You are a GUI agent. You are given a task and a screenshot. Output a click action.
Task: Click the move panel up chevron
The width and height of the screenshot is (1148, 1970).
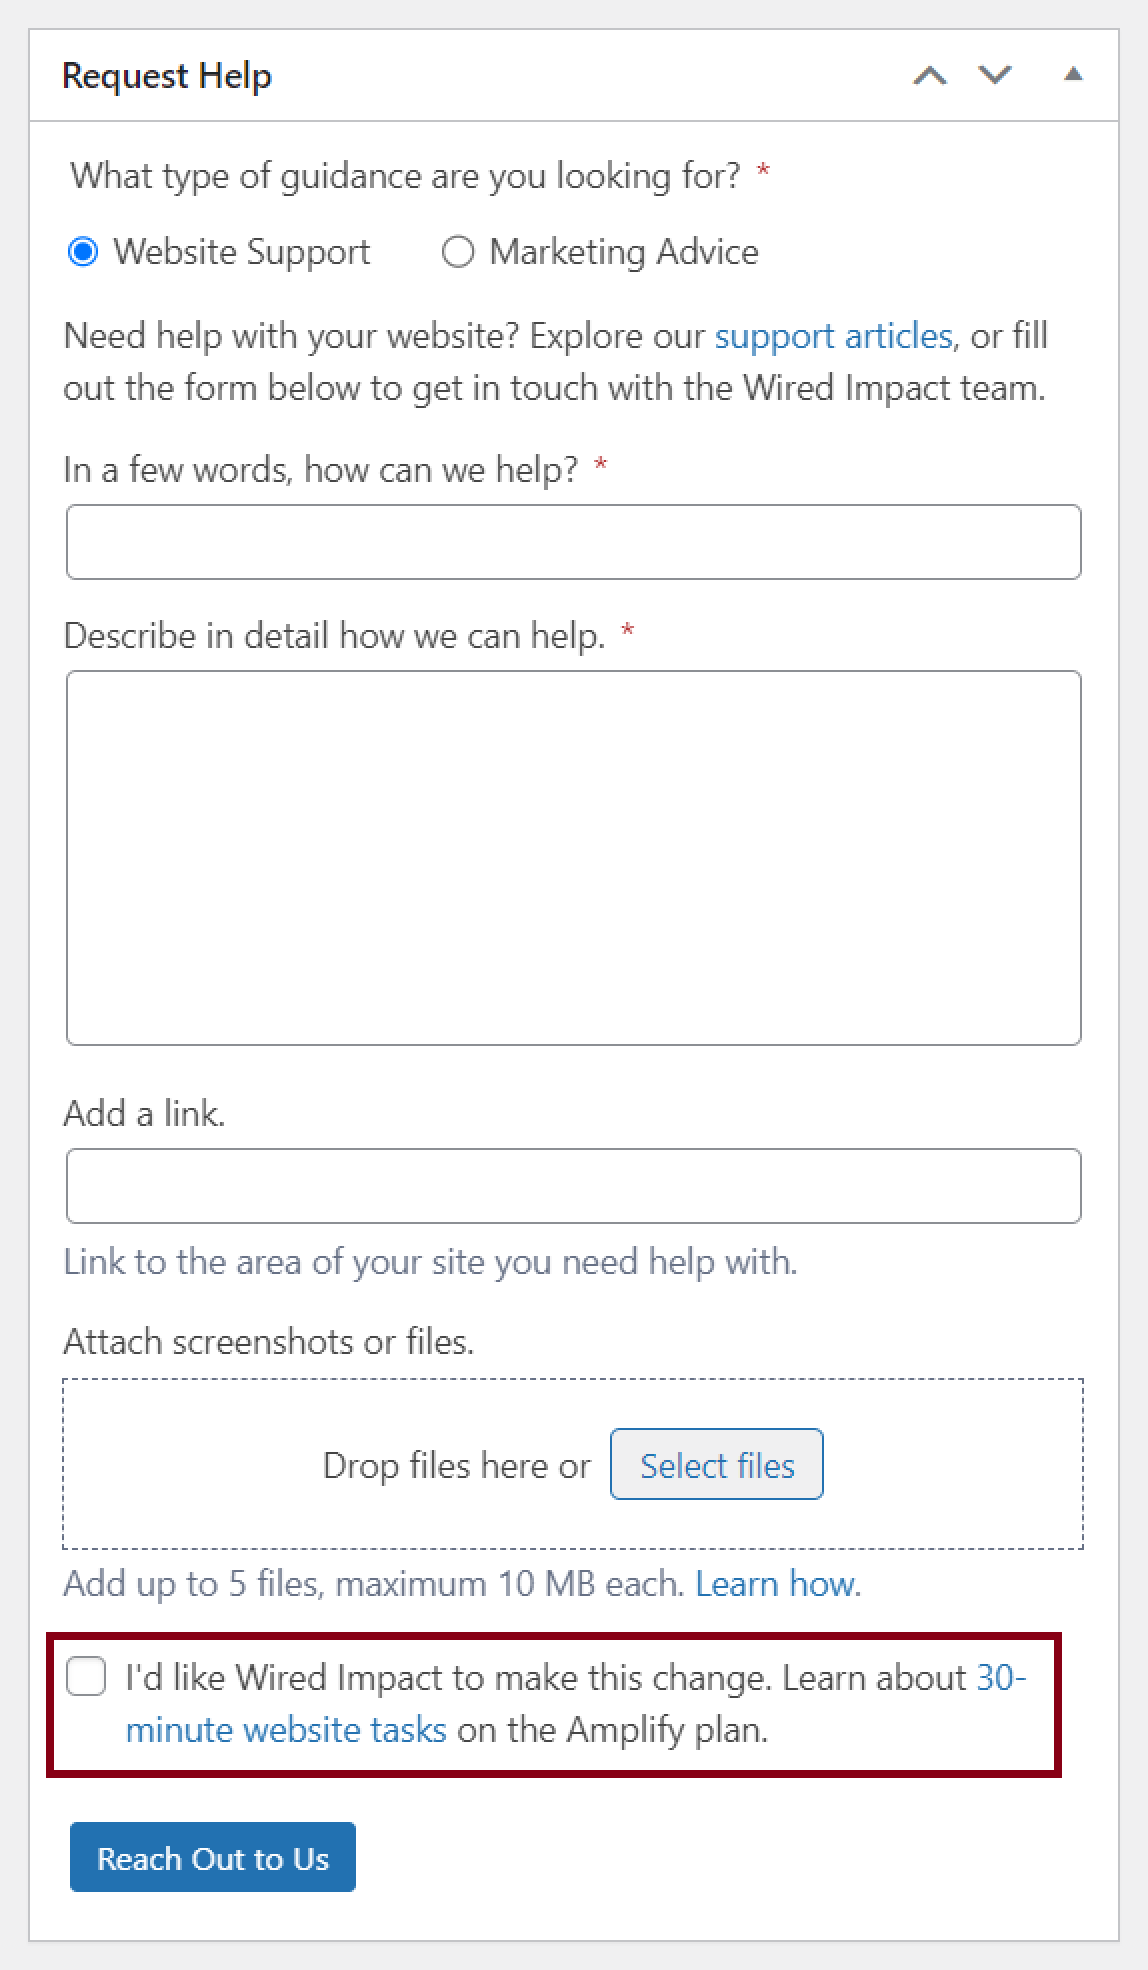tap(931, 75)
